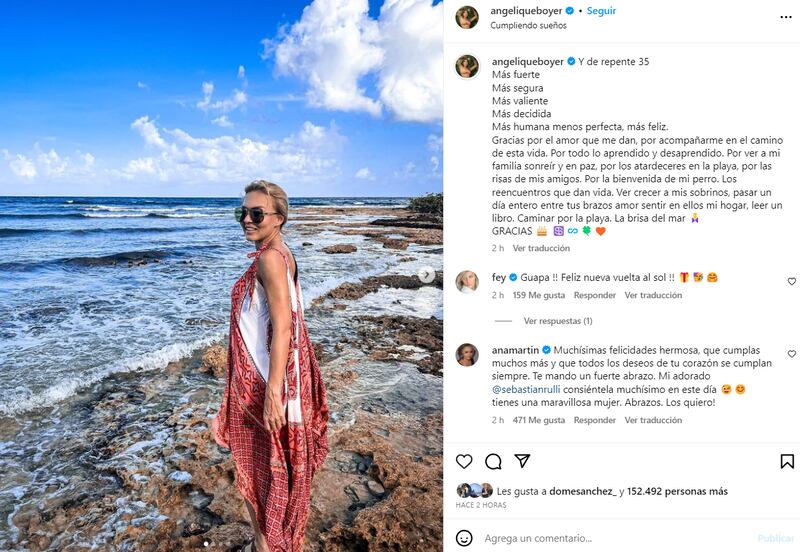
Task: Open fey's profile avatar
Action: (467, 282)
